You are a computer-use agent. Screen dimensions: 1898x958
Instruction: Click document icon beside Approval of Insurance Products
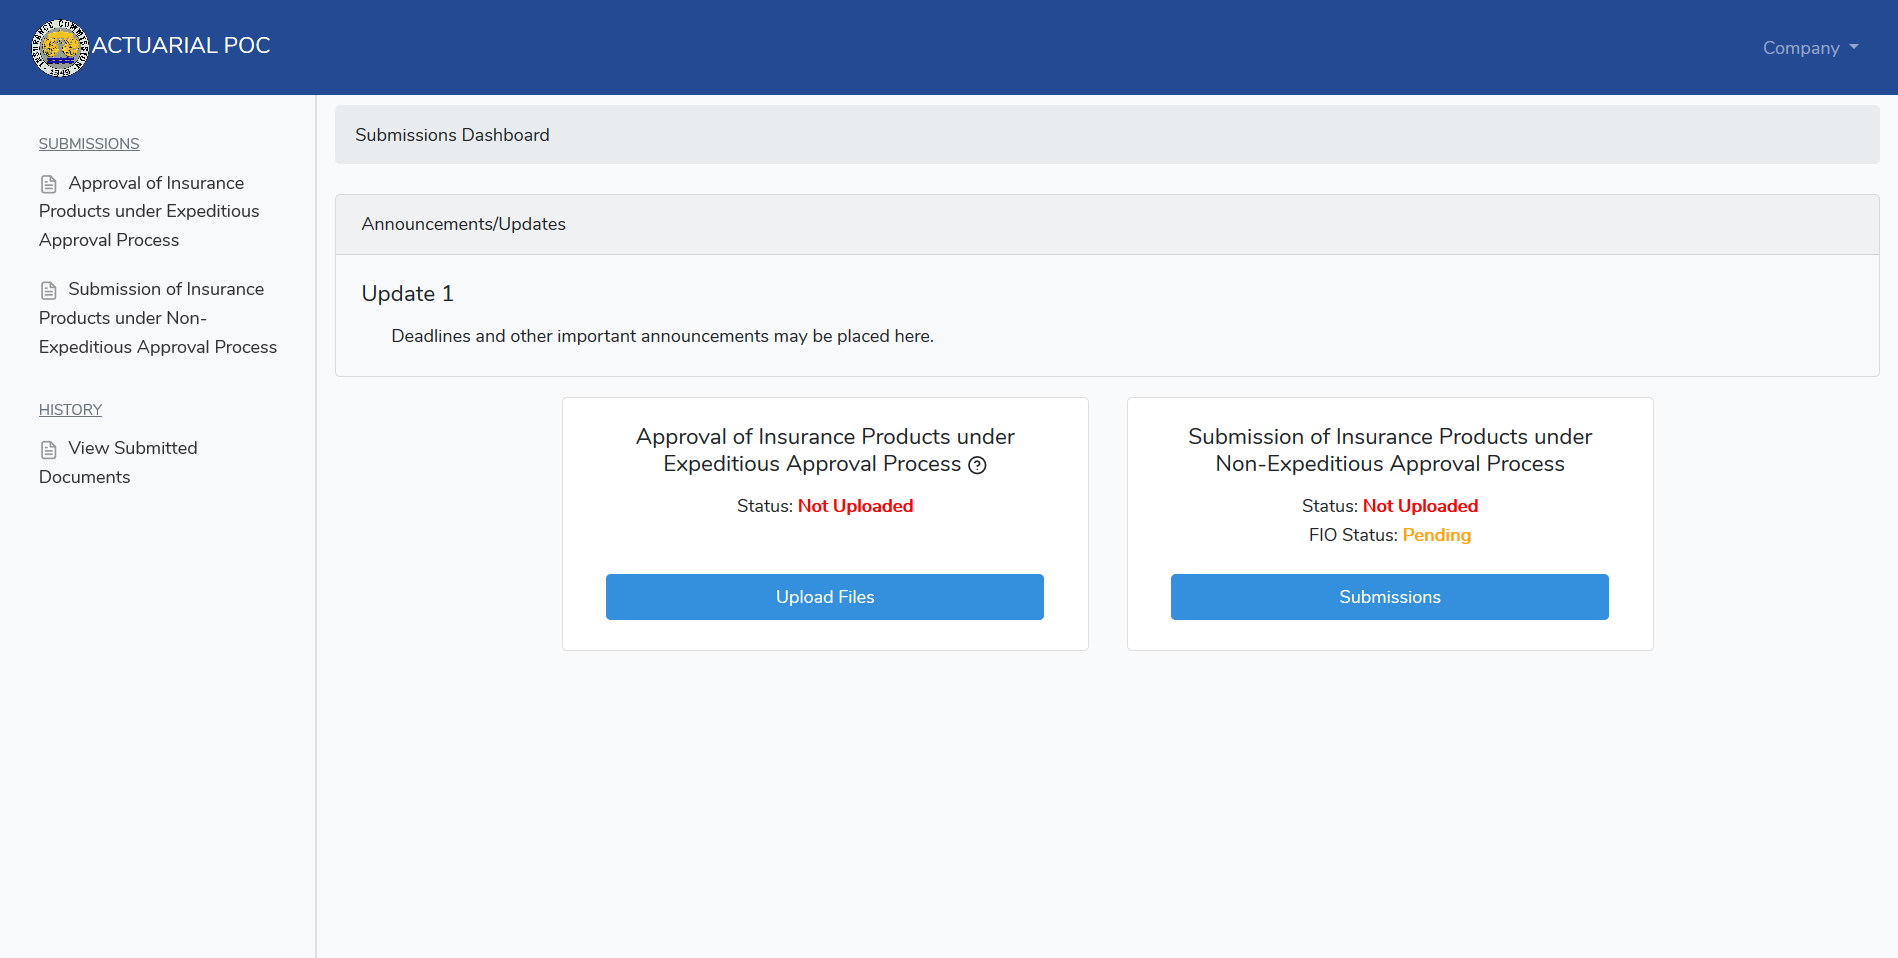click(x=48, y=184)
